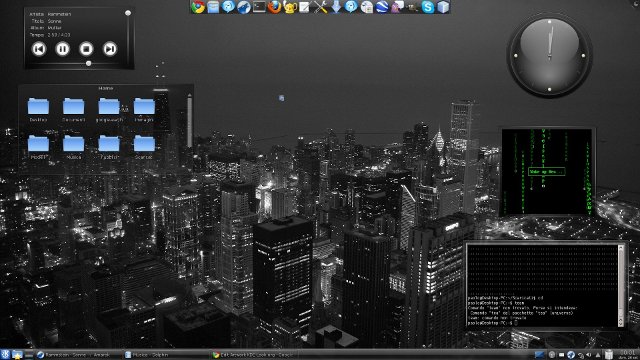Launch Firefox from the top dock
The height and width of the screenshot is (360, 640).
(x=275, y=7)
